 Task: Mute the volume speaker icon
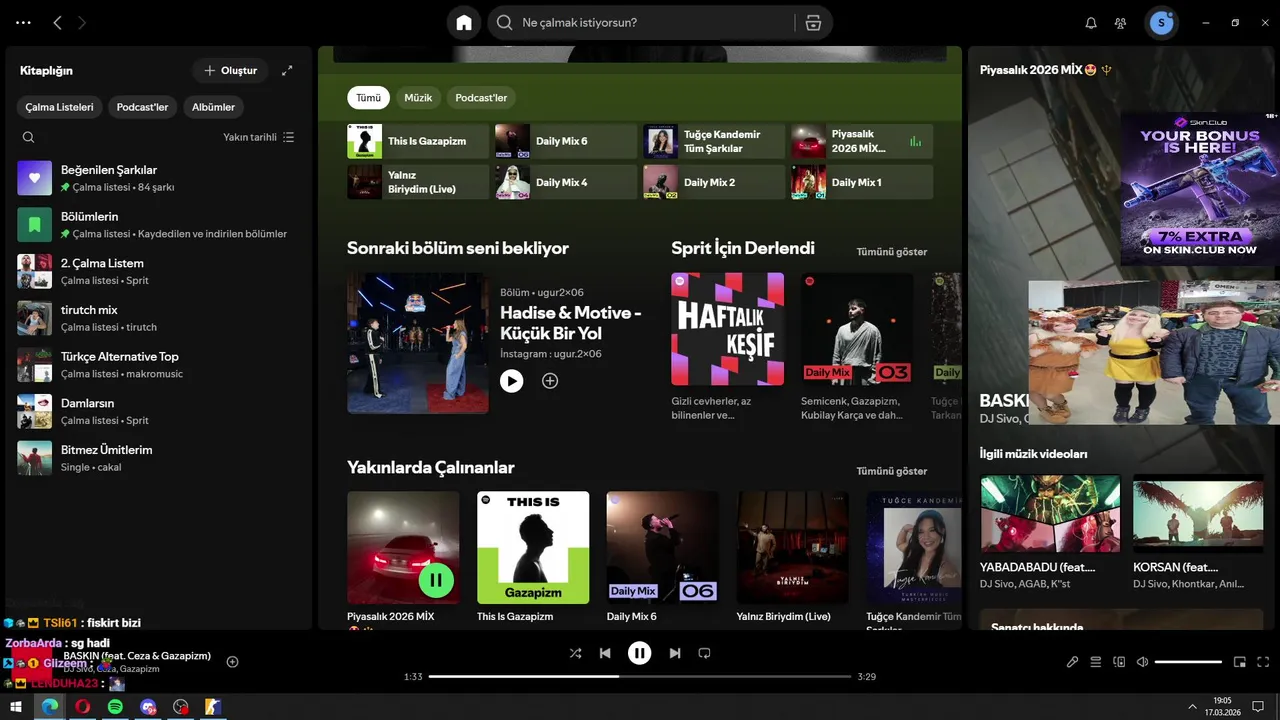pos(1142,662)
